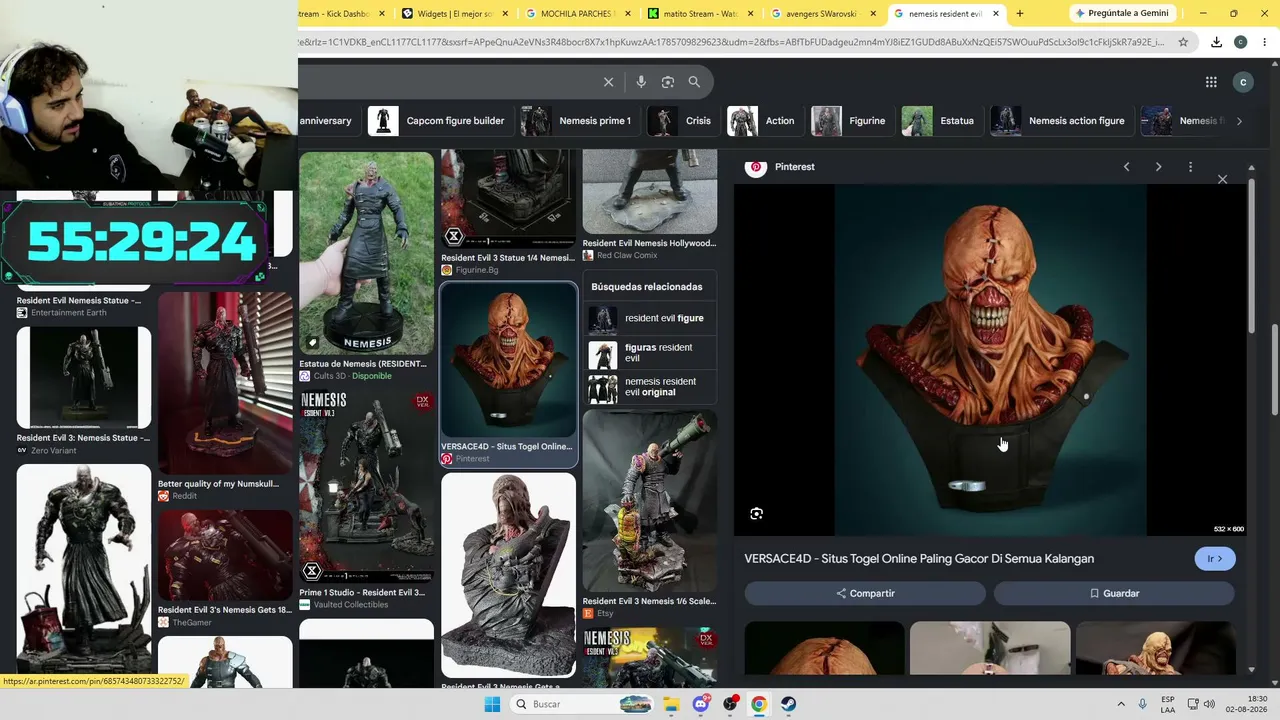Close the MOCHILA PARCHES browser tab

[x=628, y=14]
